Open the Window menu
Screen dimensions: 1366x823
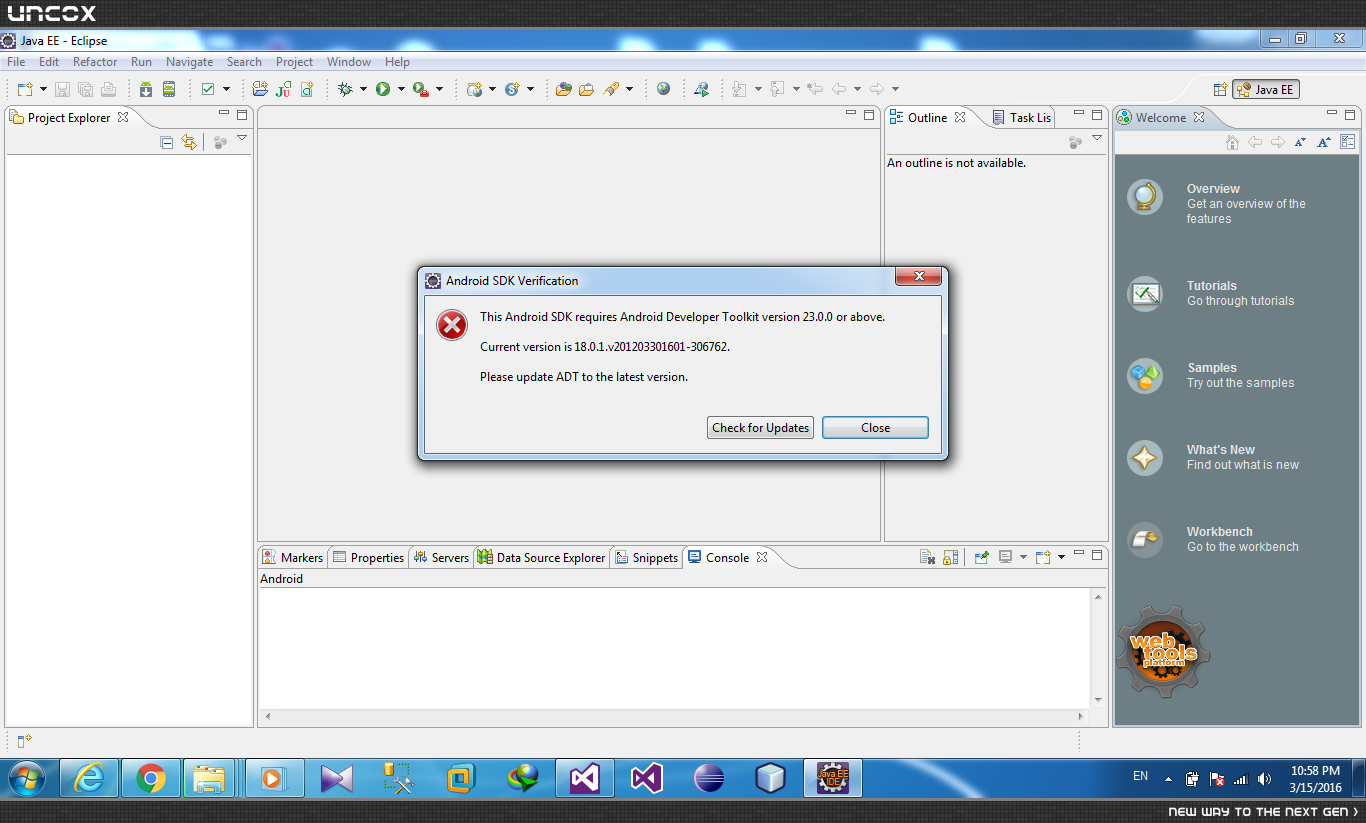(349, 62)
